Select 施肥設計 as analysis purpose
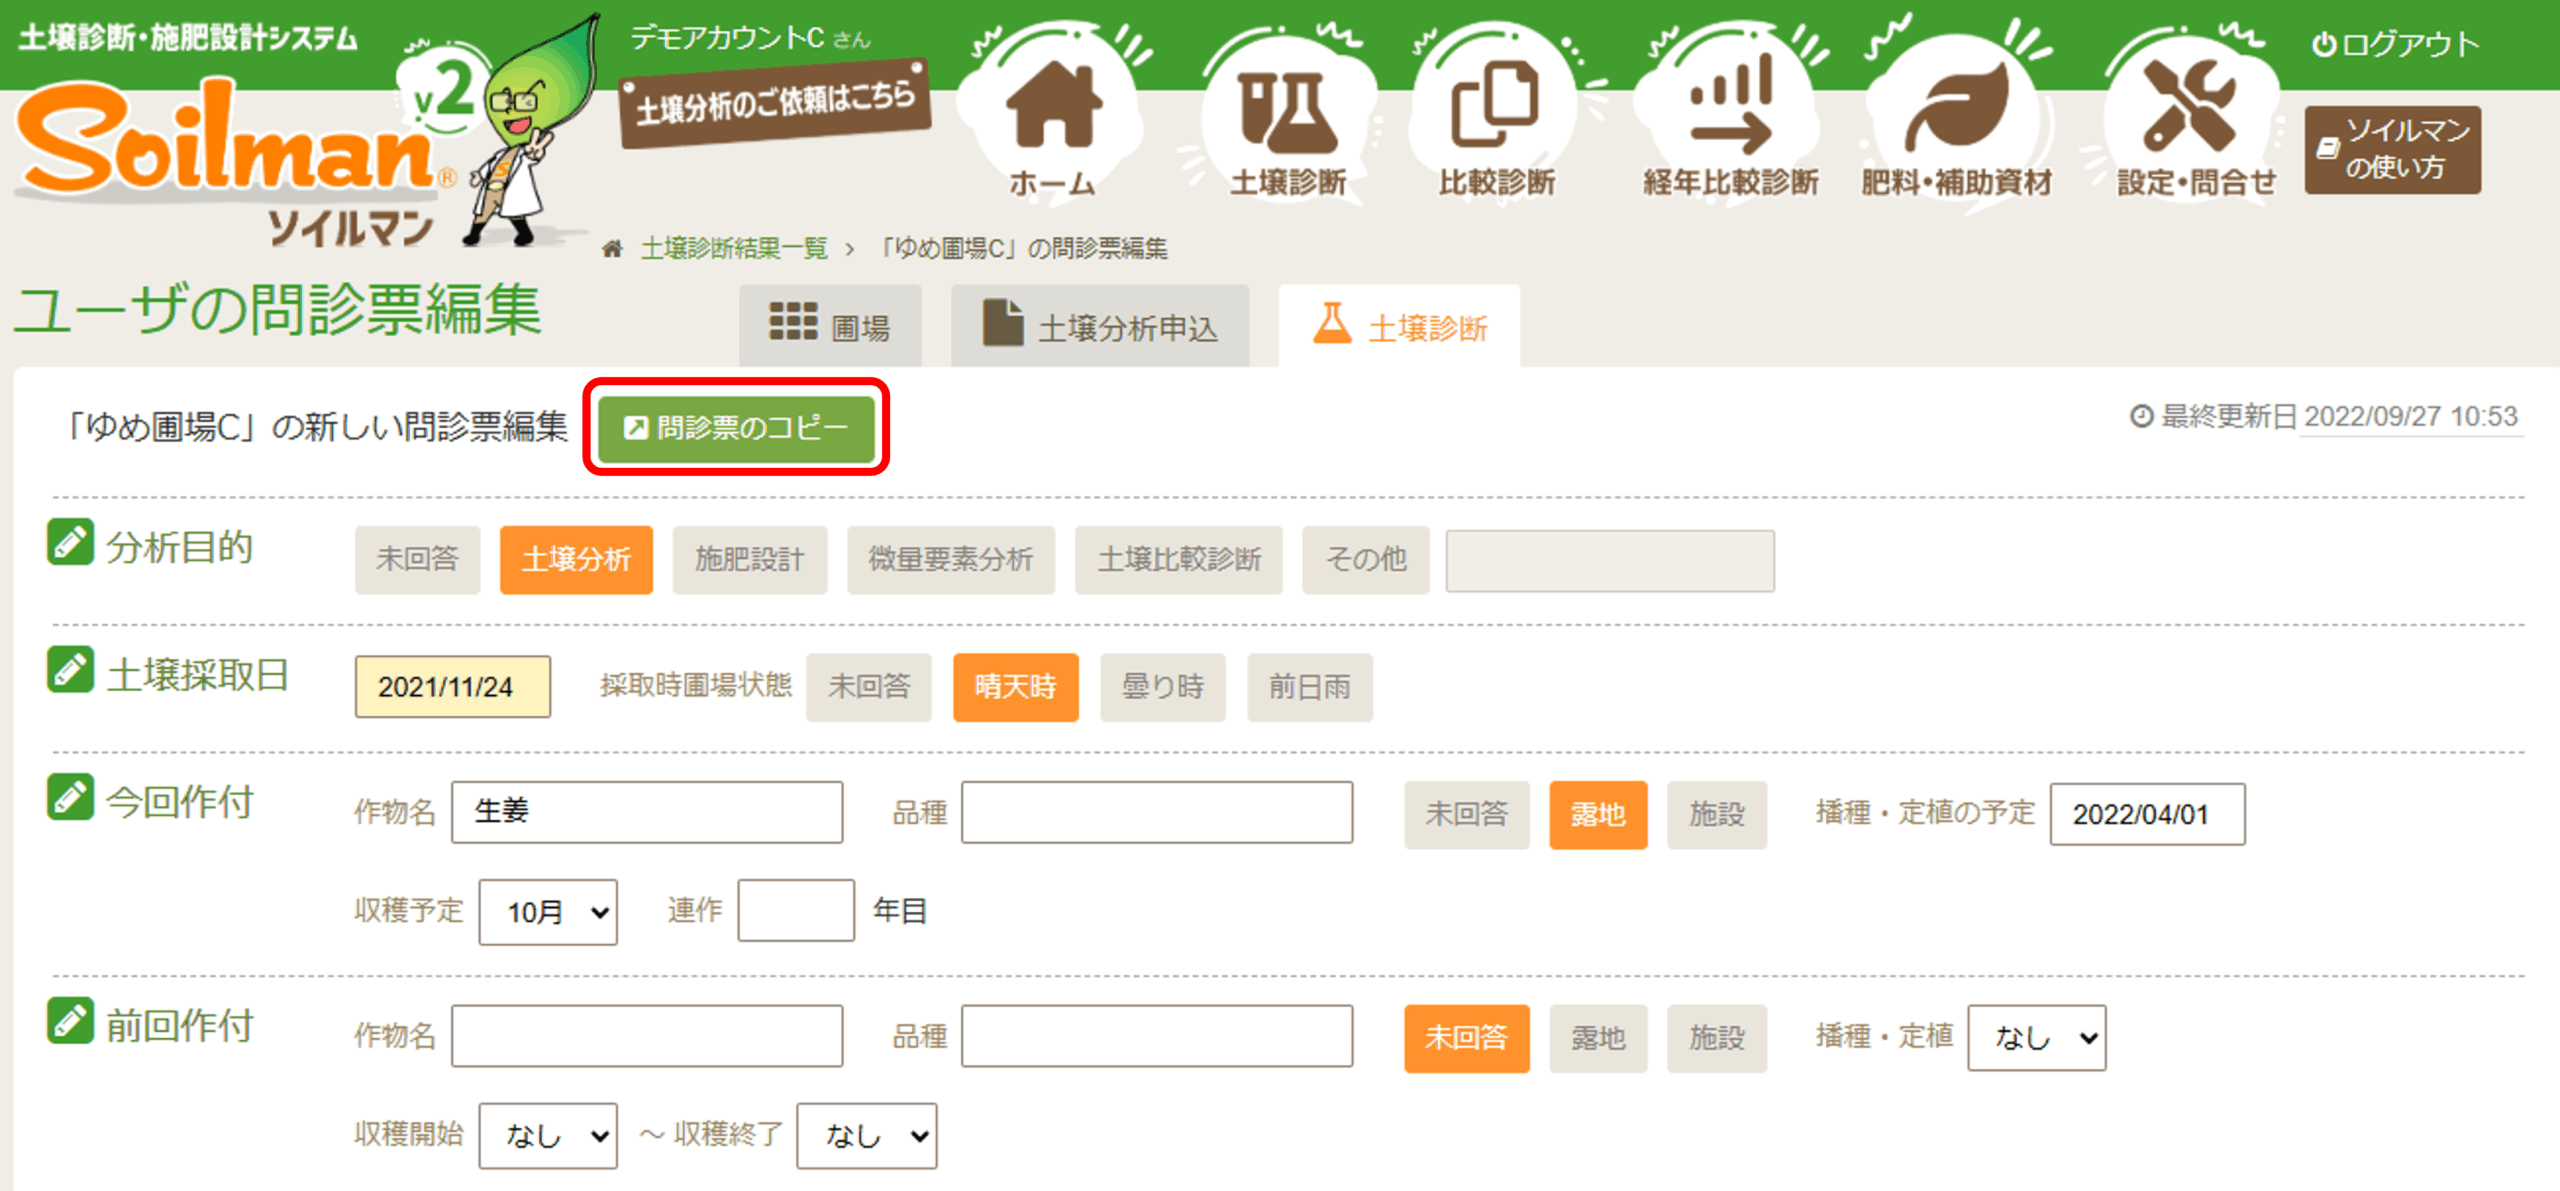Screen dimensions: 2560x1191 point(749,560)
